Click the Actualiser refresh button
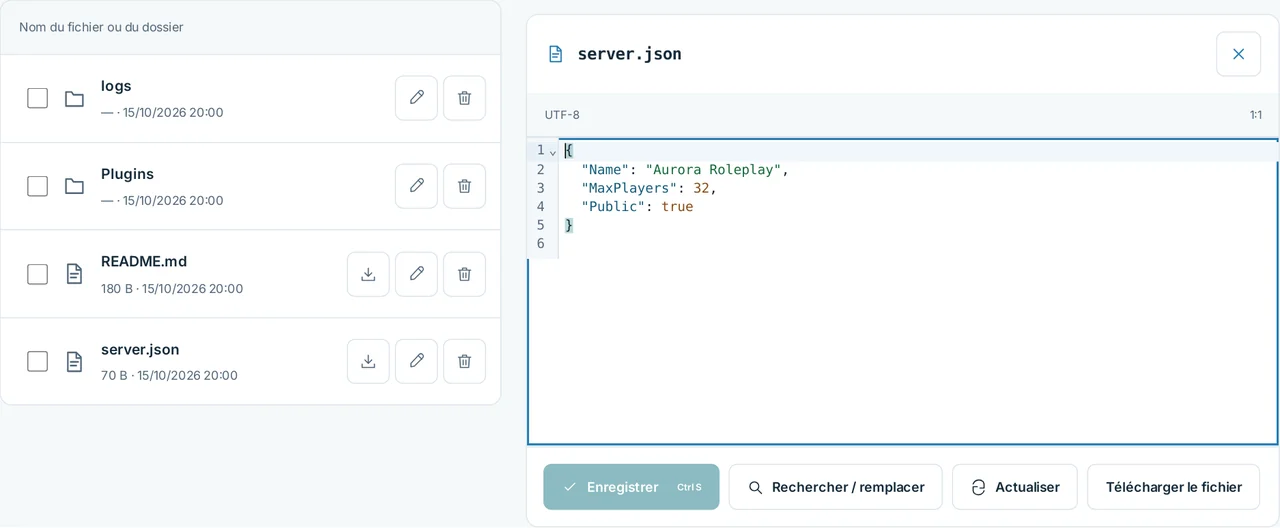 coord(1014,487)
